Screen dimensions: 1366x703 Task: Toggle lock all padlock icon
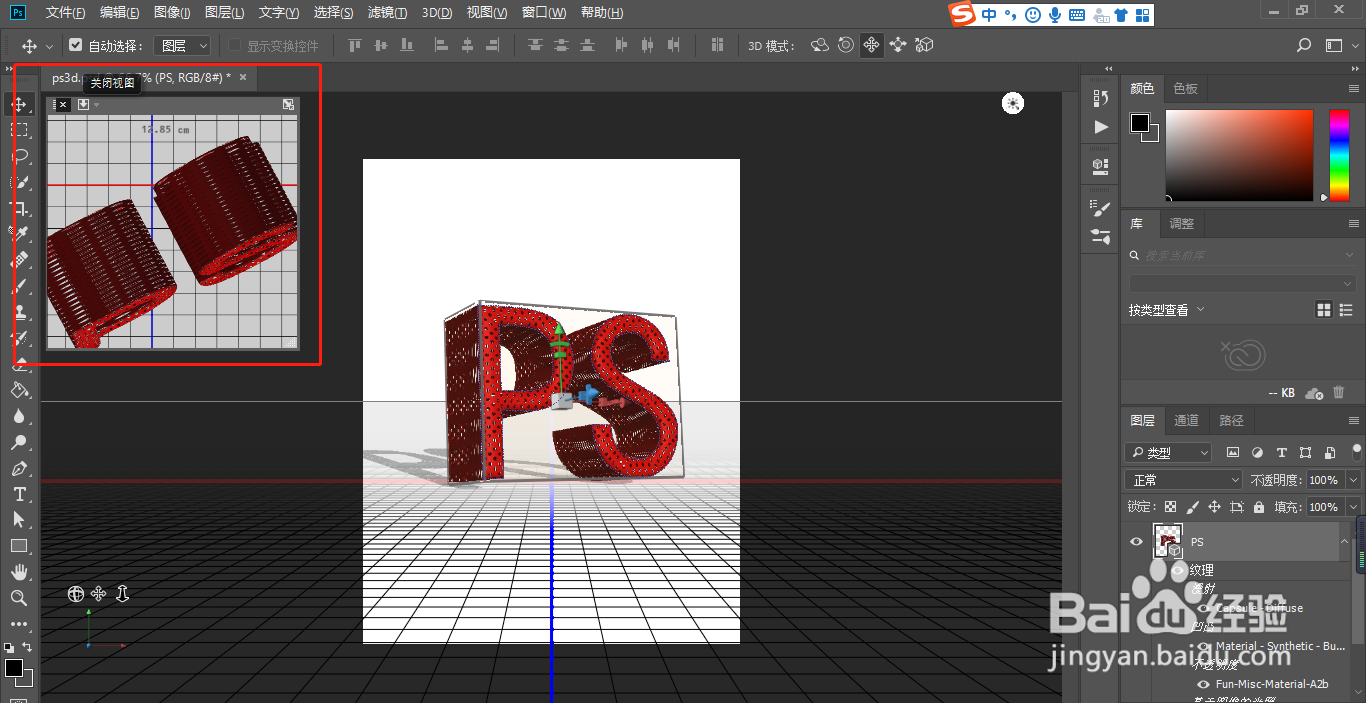(x=1259, y=507)
